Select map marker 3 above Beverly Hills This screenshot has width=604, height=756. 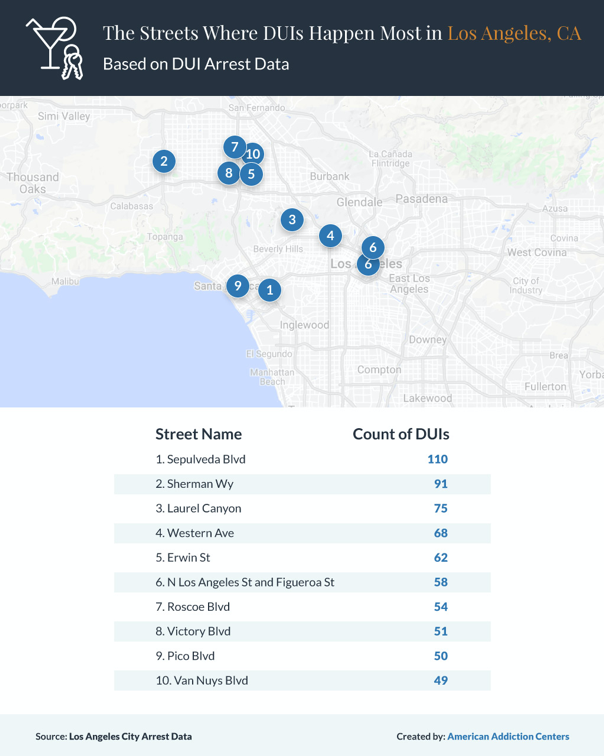coord(292,219)
